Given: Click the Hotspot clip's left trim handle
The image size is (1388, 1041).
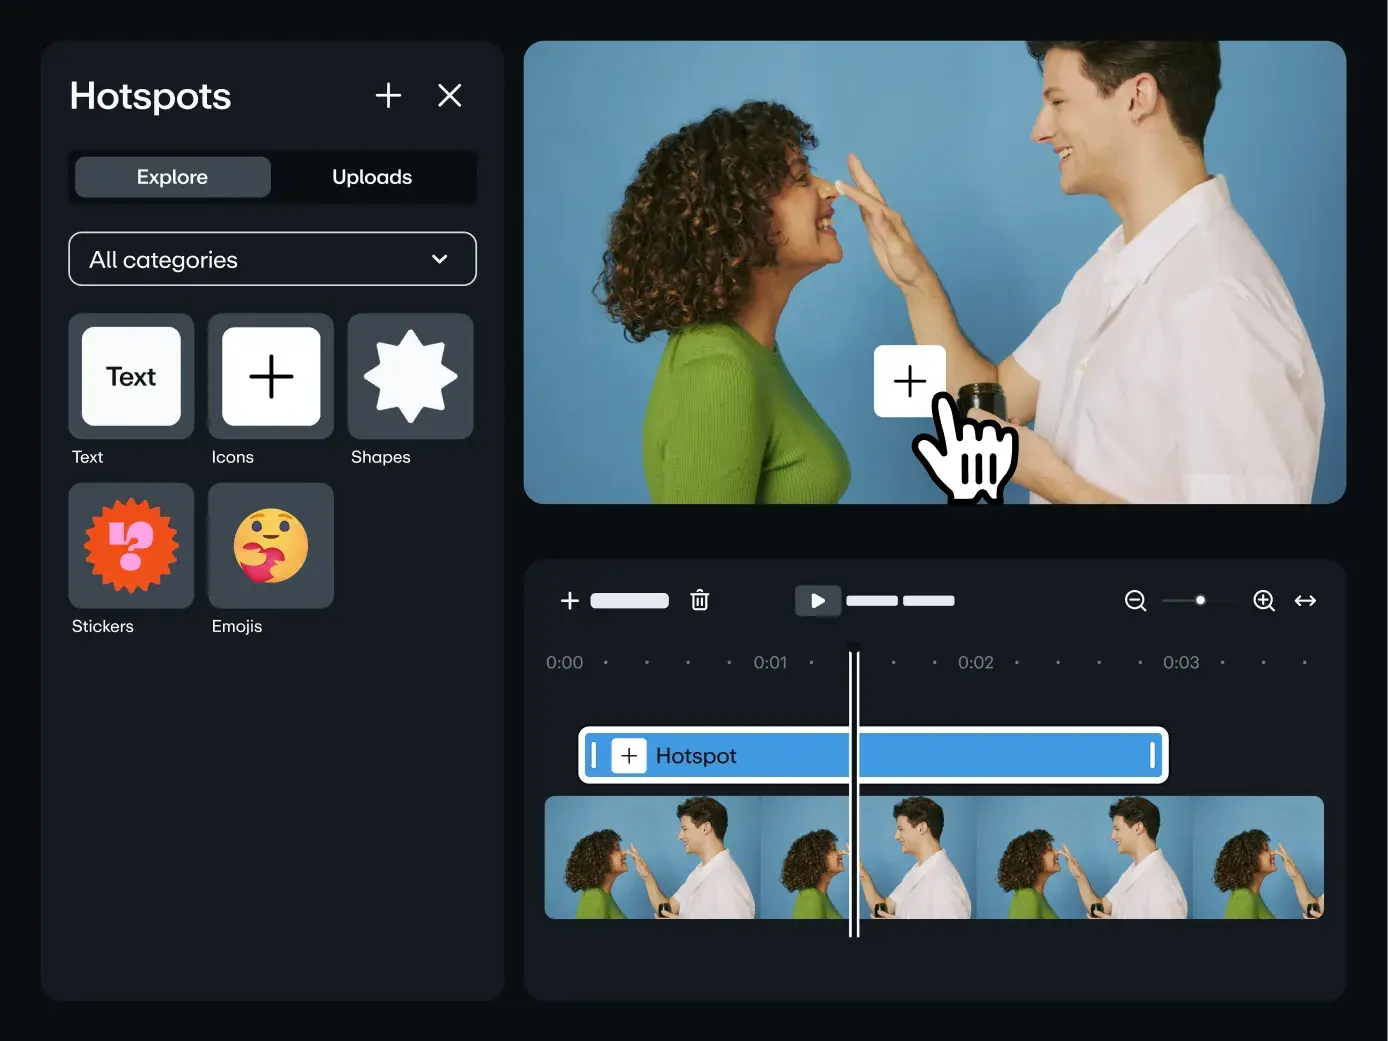Looking at the screenshot, I should point(594,755).
